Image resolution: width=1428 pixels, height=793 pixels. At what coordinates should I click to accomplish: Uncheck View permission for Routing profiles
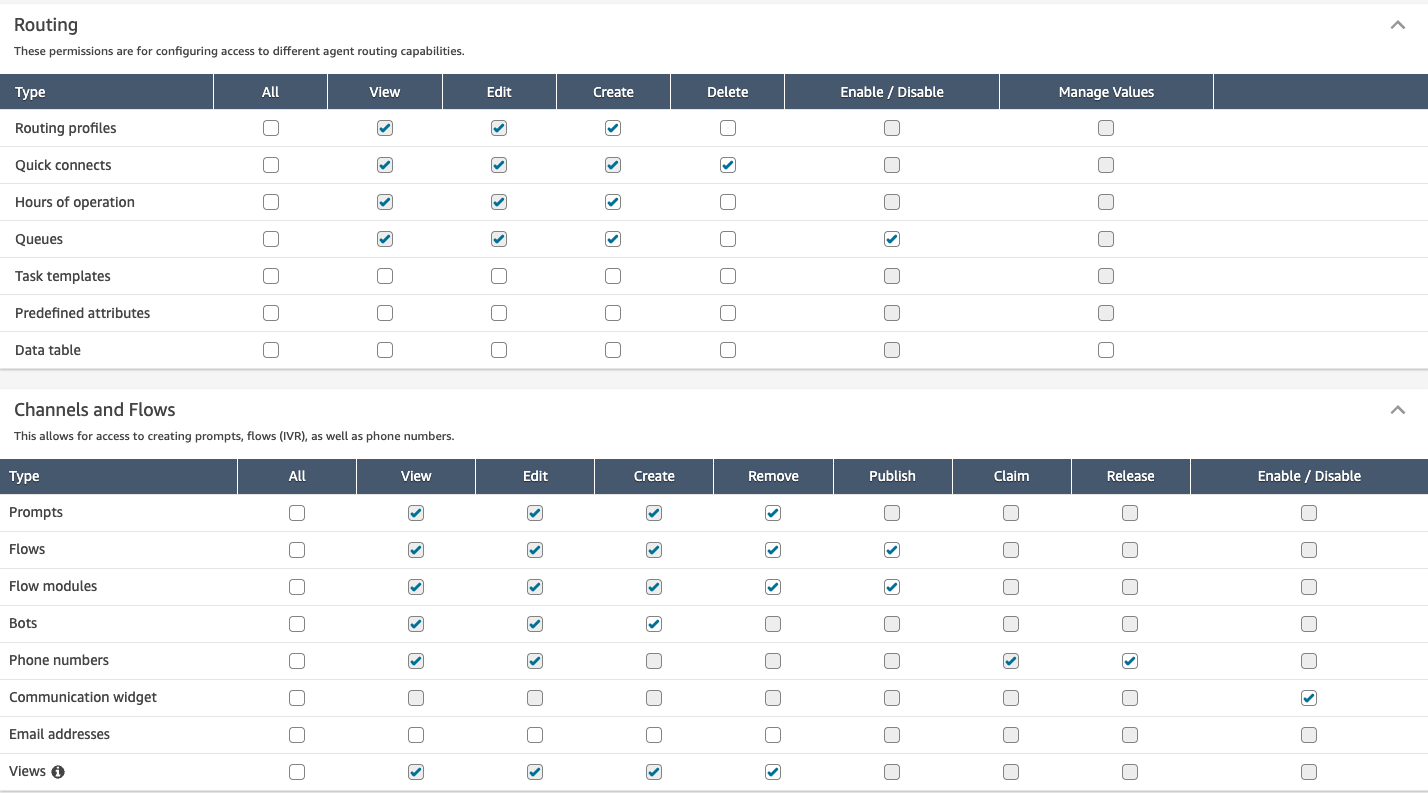pos(385,128)
